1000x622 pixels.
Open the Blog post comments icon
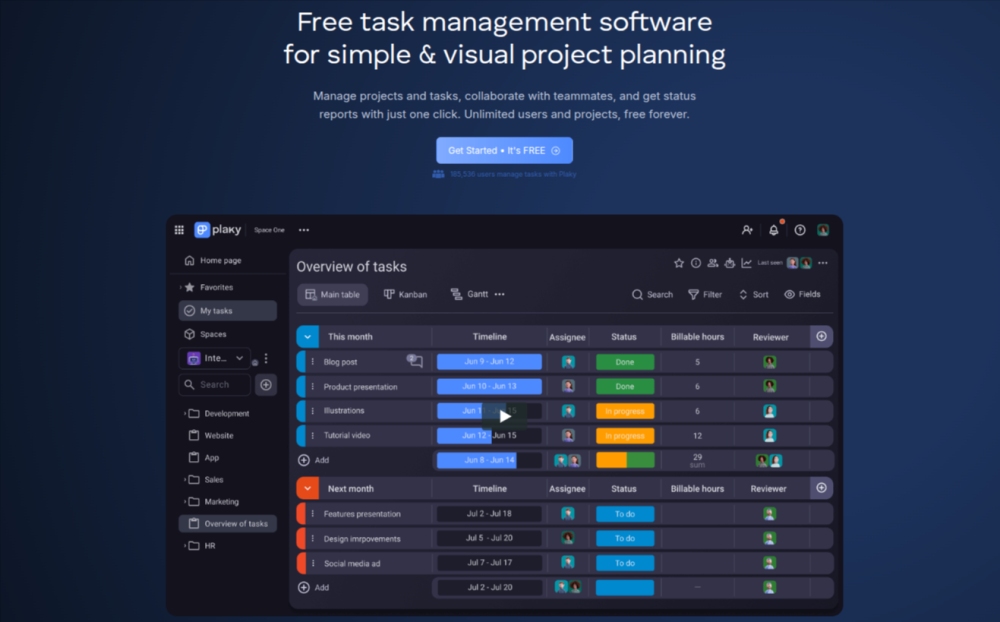(x=415, y=361)
